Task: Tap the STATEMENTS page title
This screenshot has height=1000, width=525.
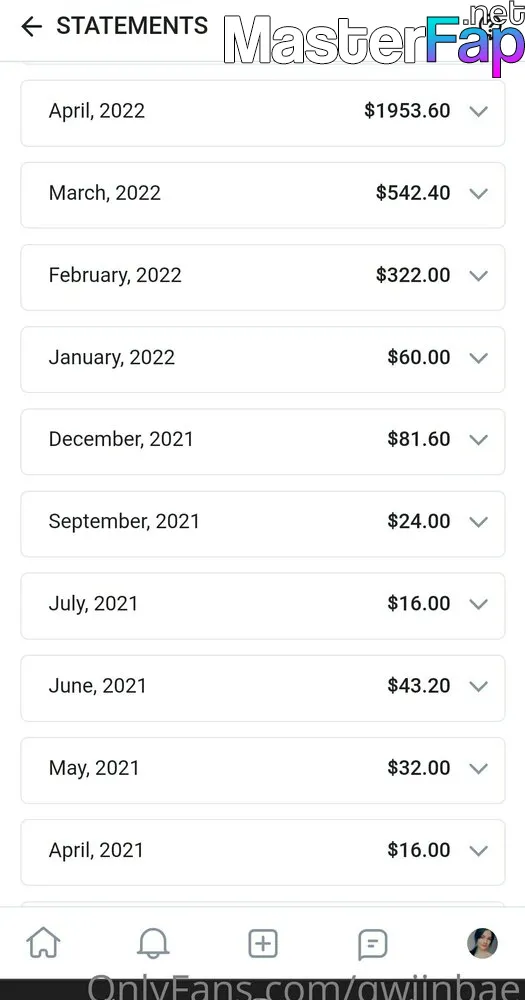Action: (132, 26)
